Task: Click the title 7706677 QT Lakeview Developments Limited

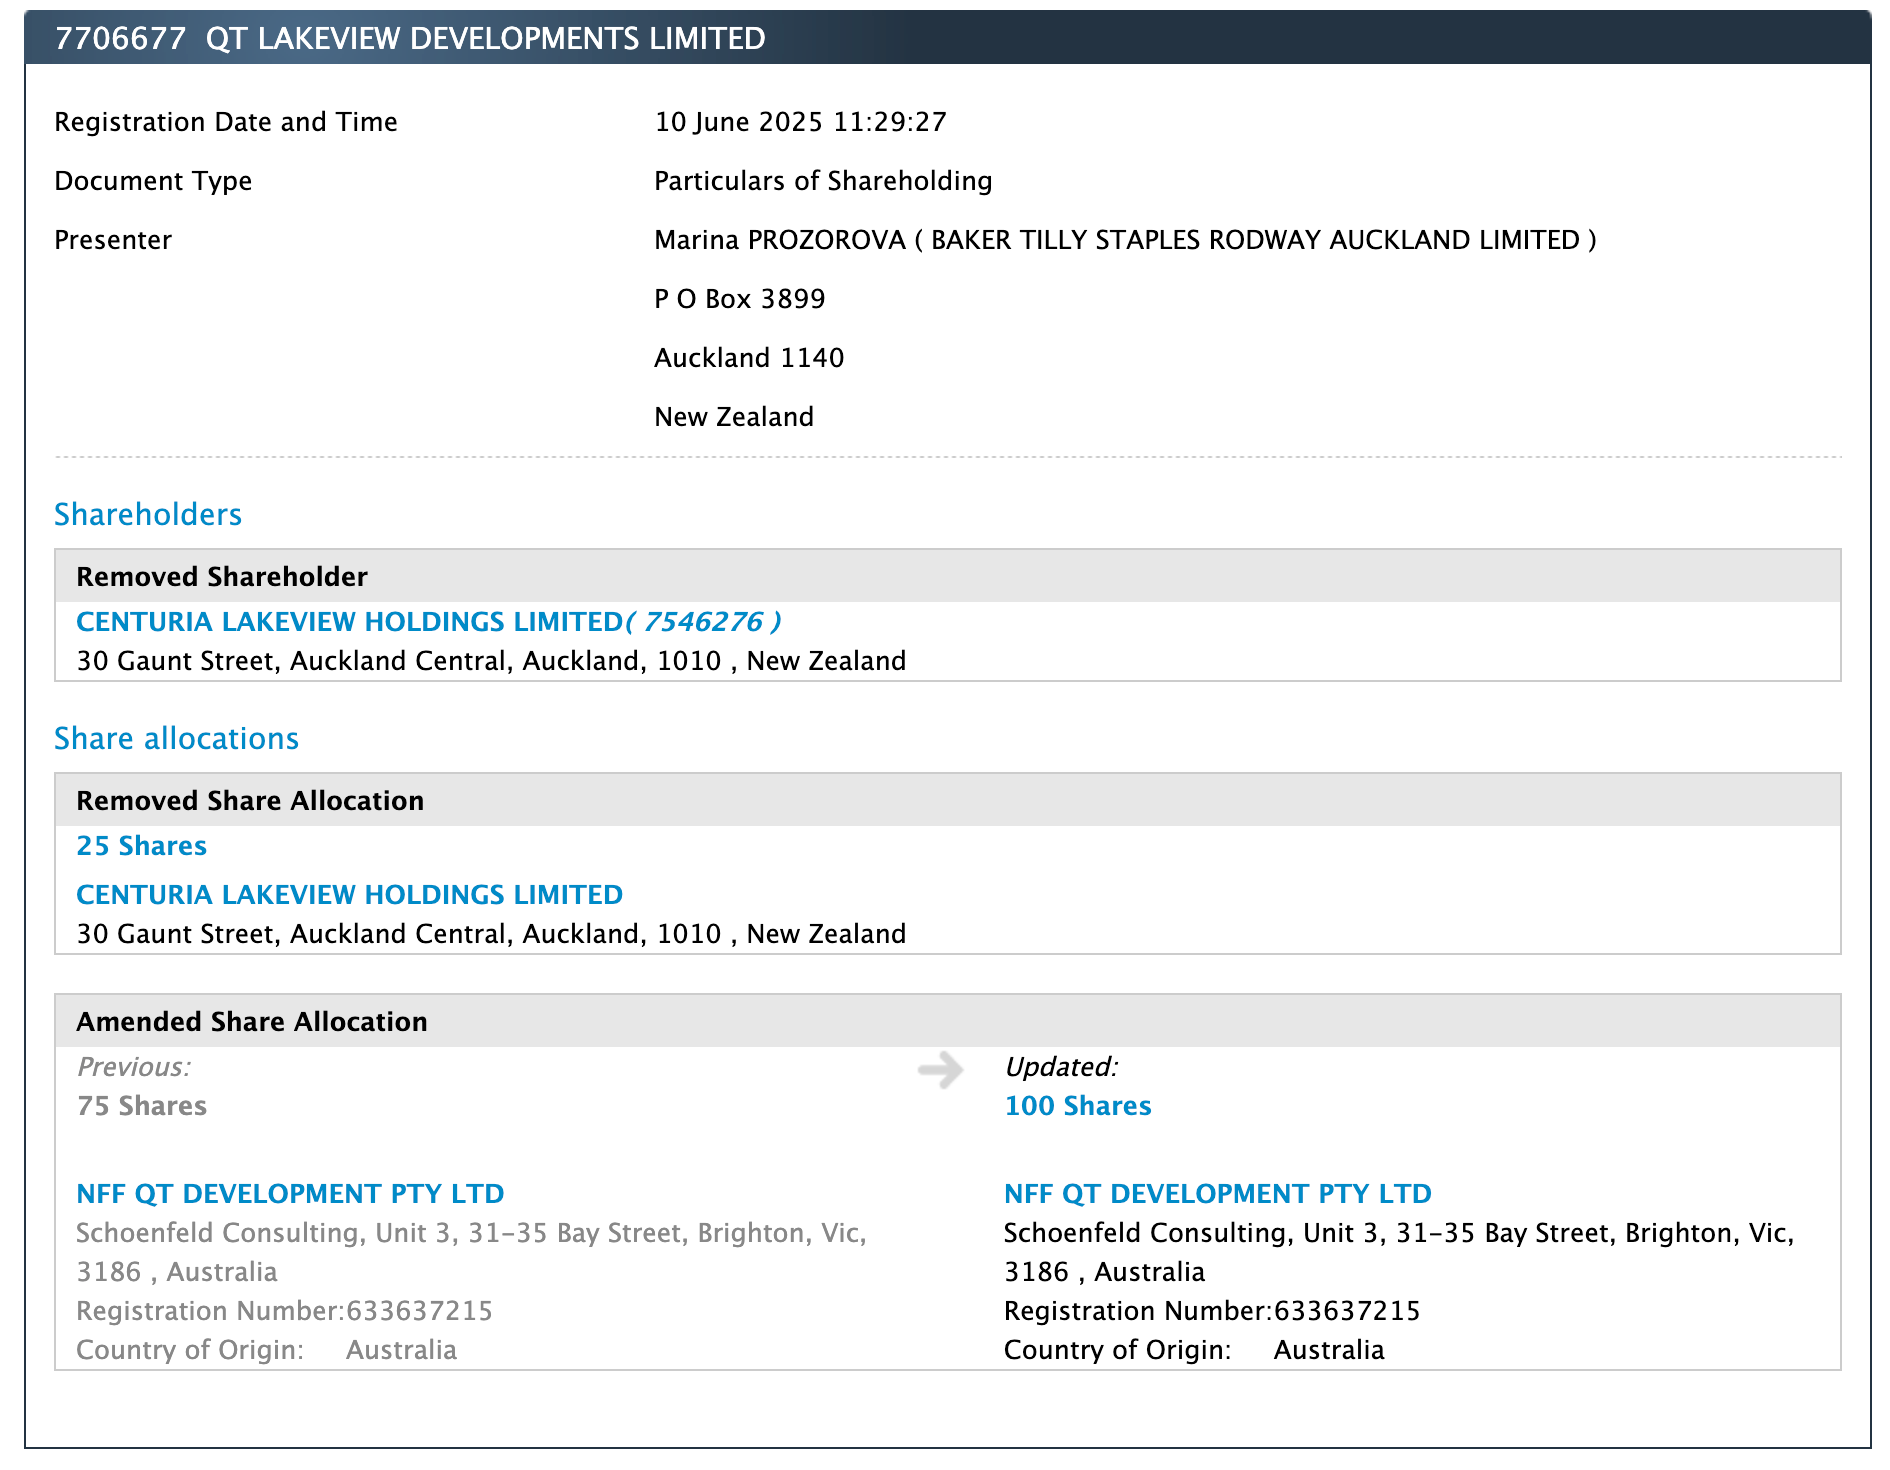Action: (410, 38)
